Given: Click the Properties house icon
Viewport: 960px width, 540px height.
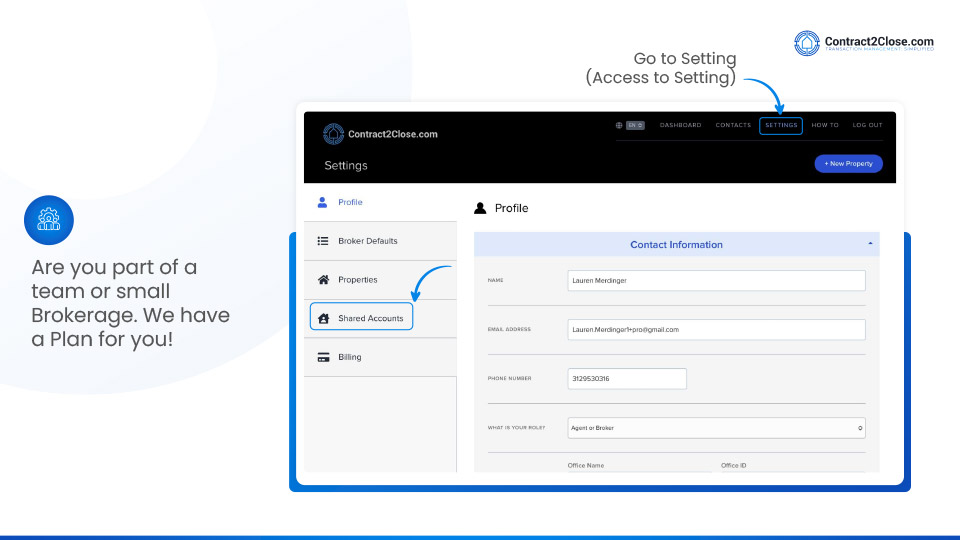Looking at the screenshot, I should click(322, 280).
